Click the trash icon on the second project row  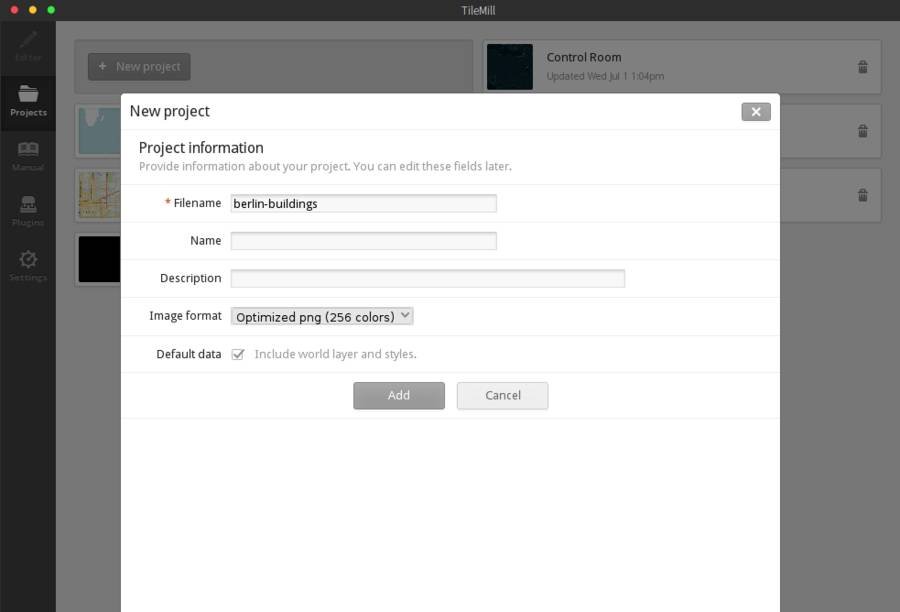(862, 131)
